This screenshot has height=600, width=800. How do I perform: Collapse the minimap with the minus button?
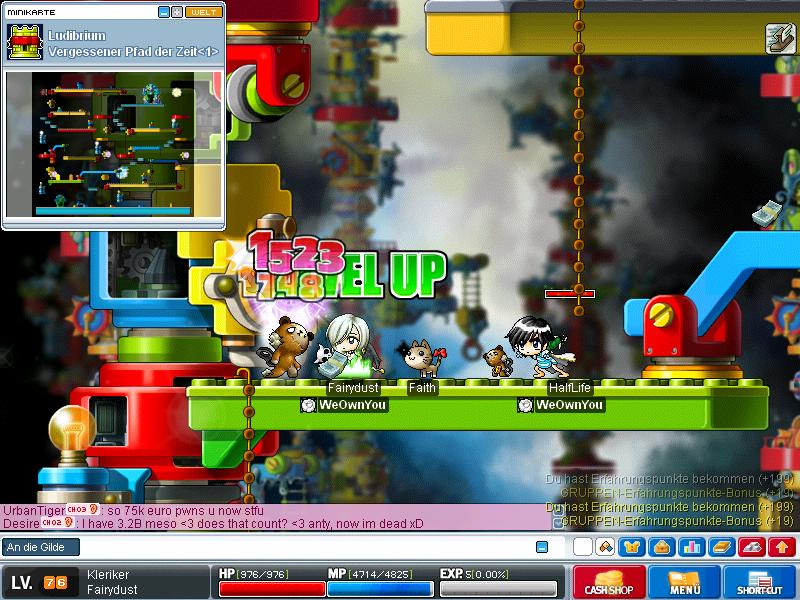(164, 12)
